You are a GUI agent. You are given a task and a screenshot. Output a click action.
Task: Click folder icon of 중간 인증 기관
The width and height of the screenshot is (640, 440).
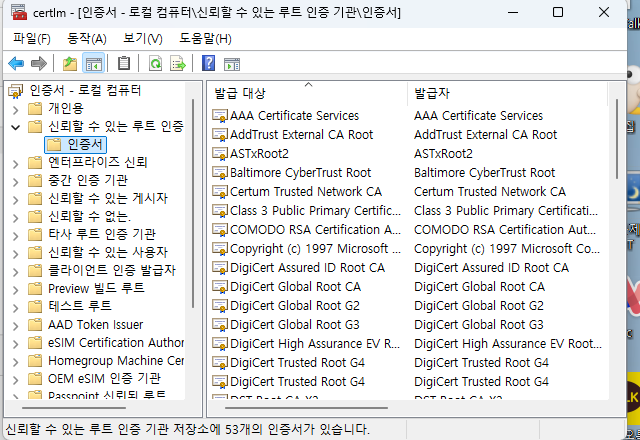coord(35,180)
